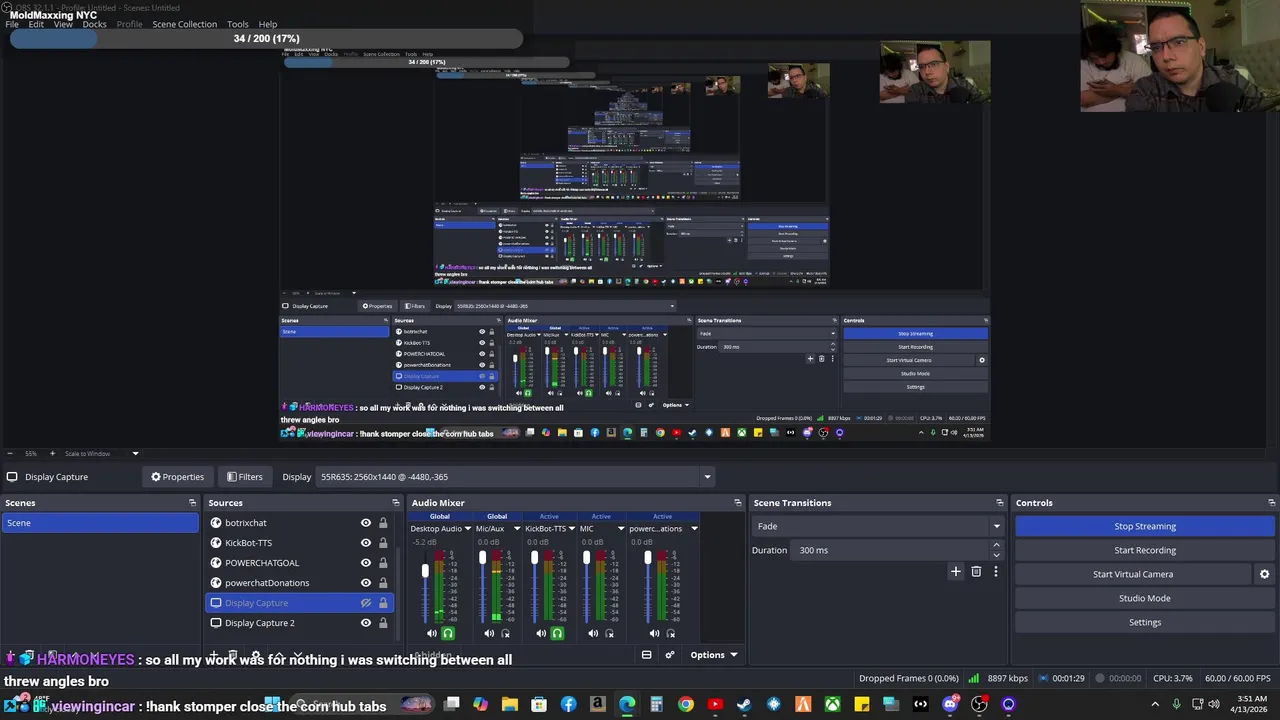Click the botrixchat browser source icon
This screenshot has height=720, width=1280.
pyautogui.click(x=215, y=523)
